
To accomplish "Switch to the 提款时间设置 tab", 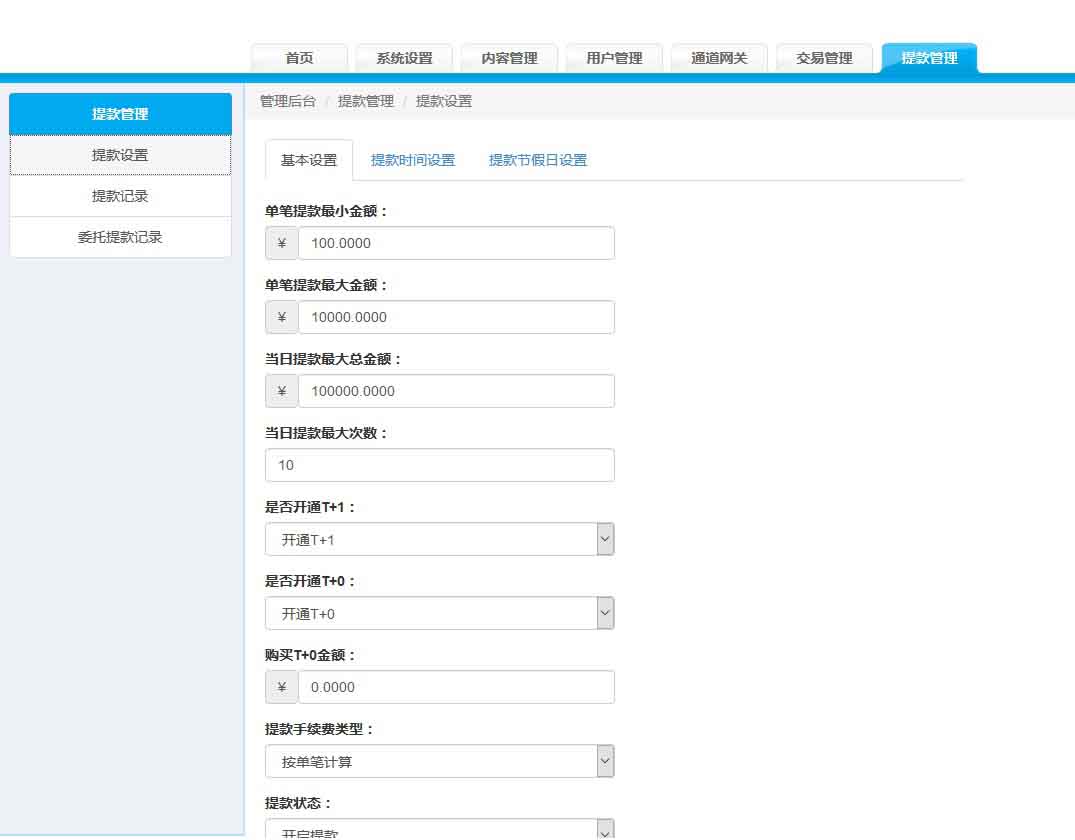I will 412,160.
